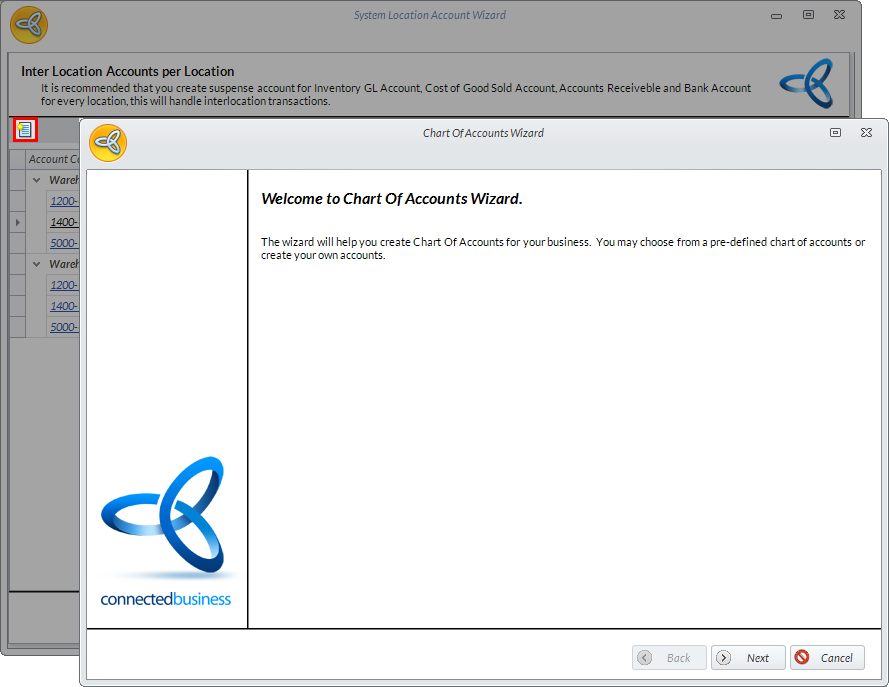Screen dimensions: 889x687
Task: Minimize the System Location Account Wizard window
Action: (777, 16)
